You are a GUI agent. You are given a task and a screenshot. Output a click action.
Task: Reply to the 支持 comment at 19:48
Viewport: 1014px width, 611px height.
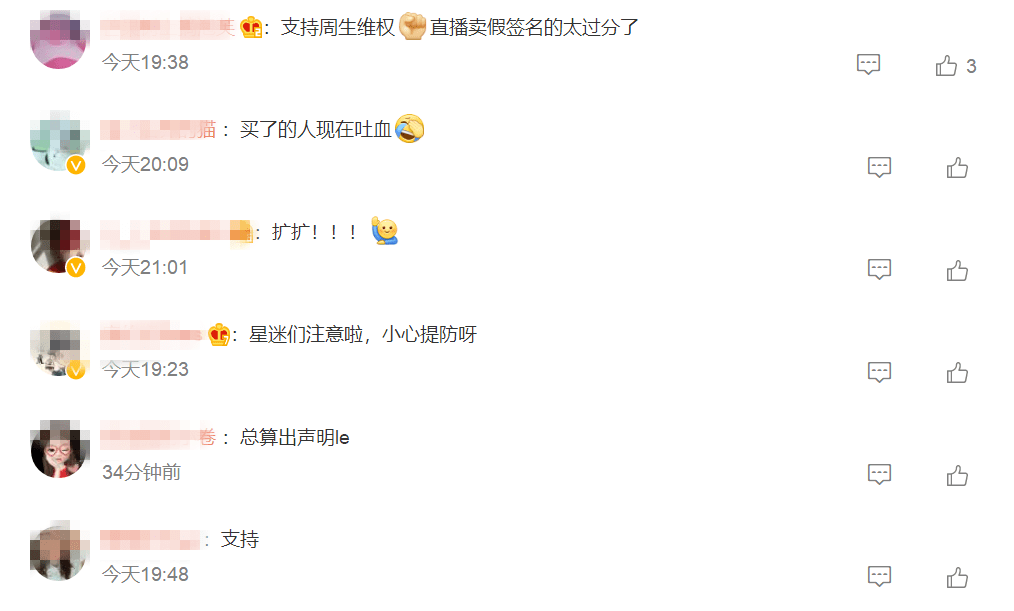click(879, 576)
